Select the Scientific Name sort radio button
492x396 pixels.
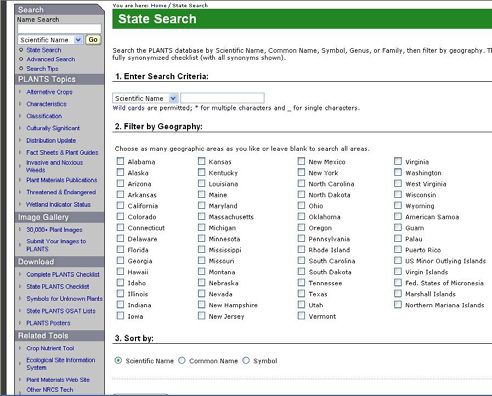[118, 360]
